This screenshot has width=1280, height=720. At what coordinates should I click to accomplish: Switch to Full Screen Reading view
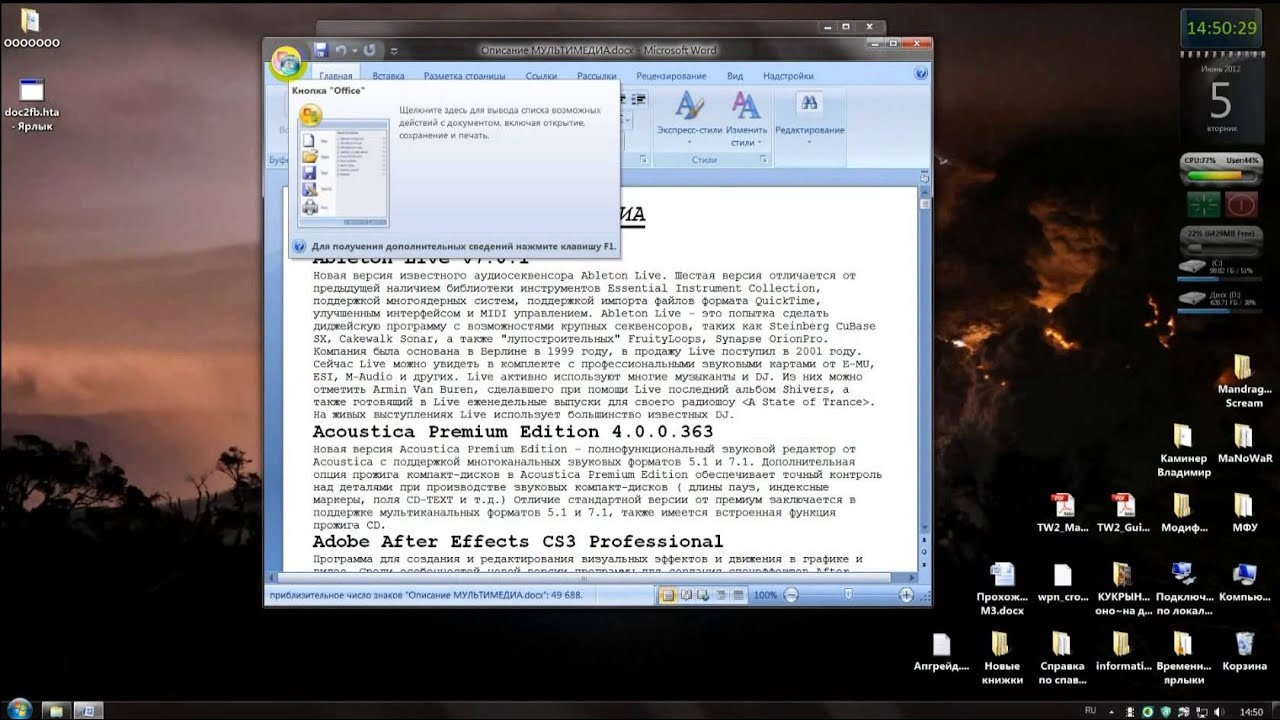pos(686,595)
